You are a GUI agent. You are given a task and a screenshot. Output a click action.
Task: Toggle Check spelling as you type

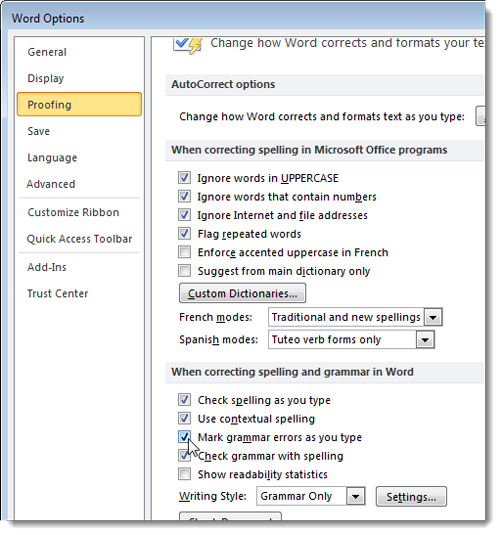pos(184,400)
